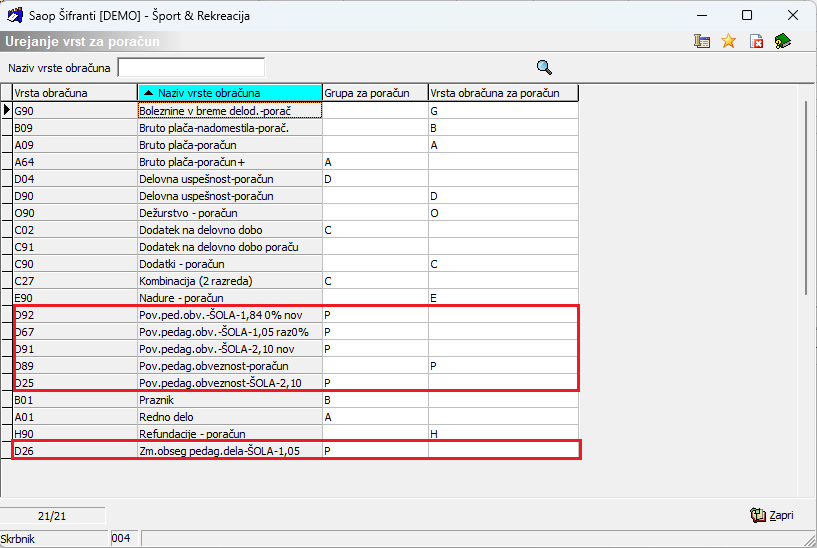Select the Boleznine v breme delod.-porač row
Viewport: 817px width, 548px height.
[230, 110]
